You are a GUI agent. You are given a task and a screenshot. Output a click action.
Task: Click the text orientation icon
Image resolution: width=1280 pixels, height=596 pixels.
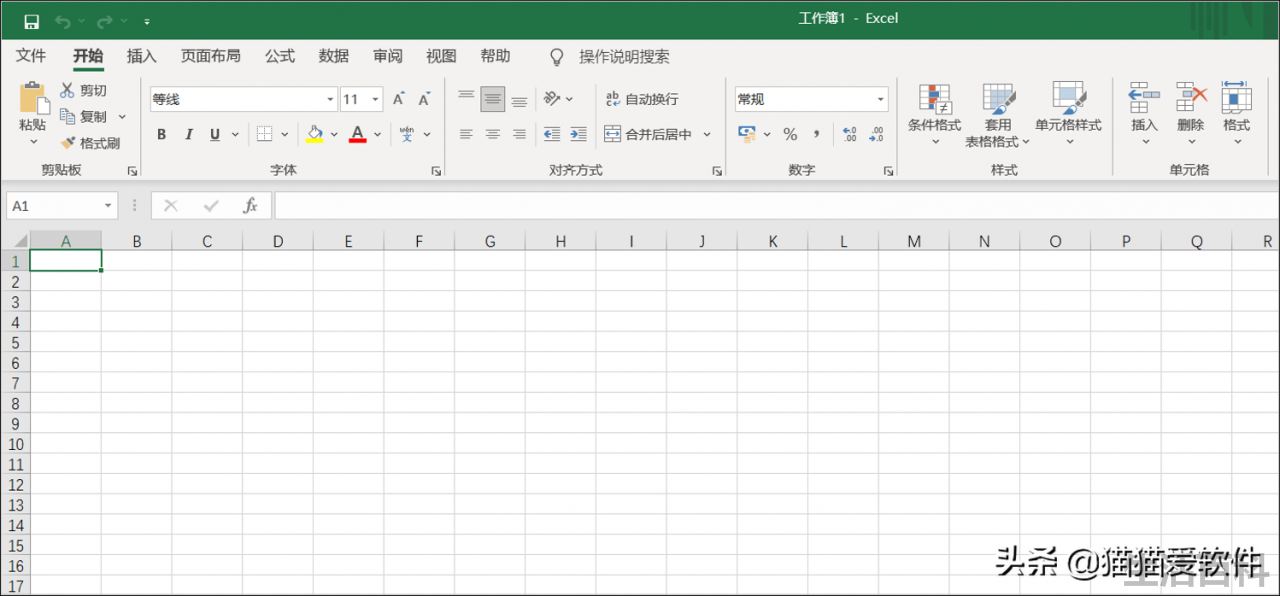point(551,98)
